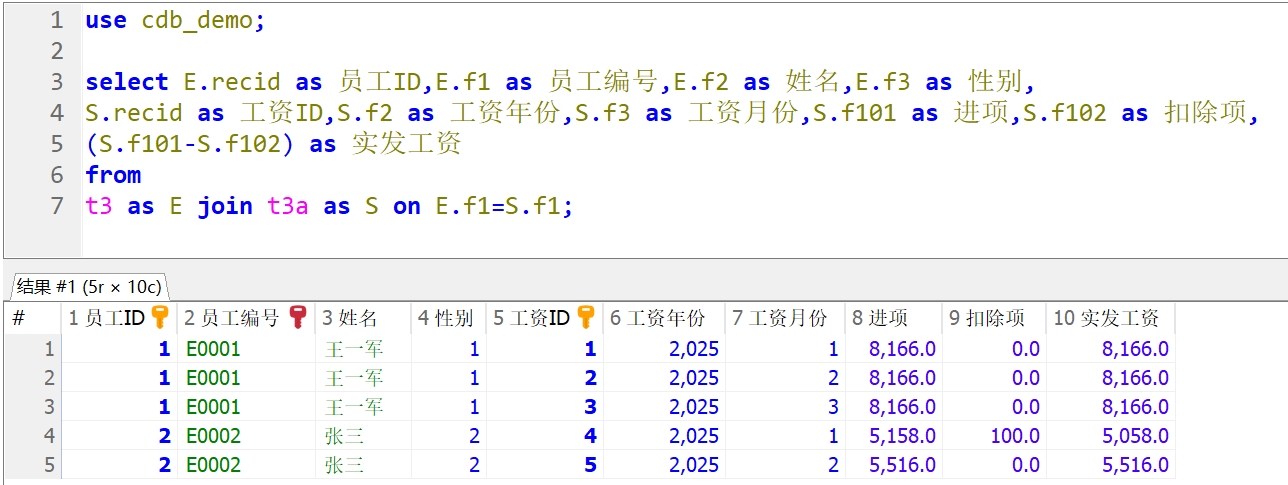Image resolution: width=1288 pixels, height=485 pixels.
Task: Click the 实发工资 column header
Action: point(1106,319)
